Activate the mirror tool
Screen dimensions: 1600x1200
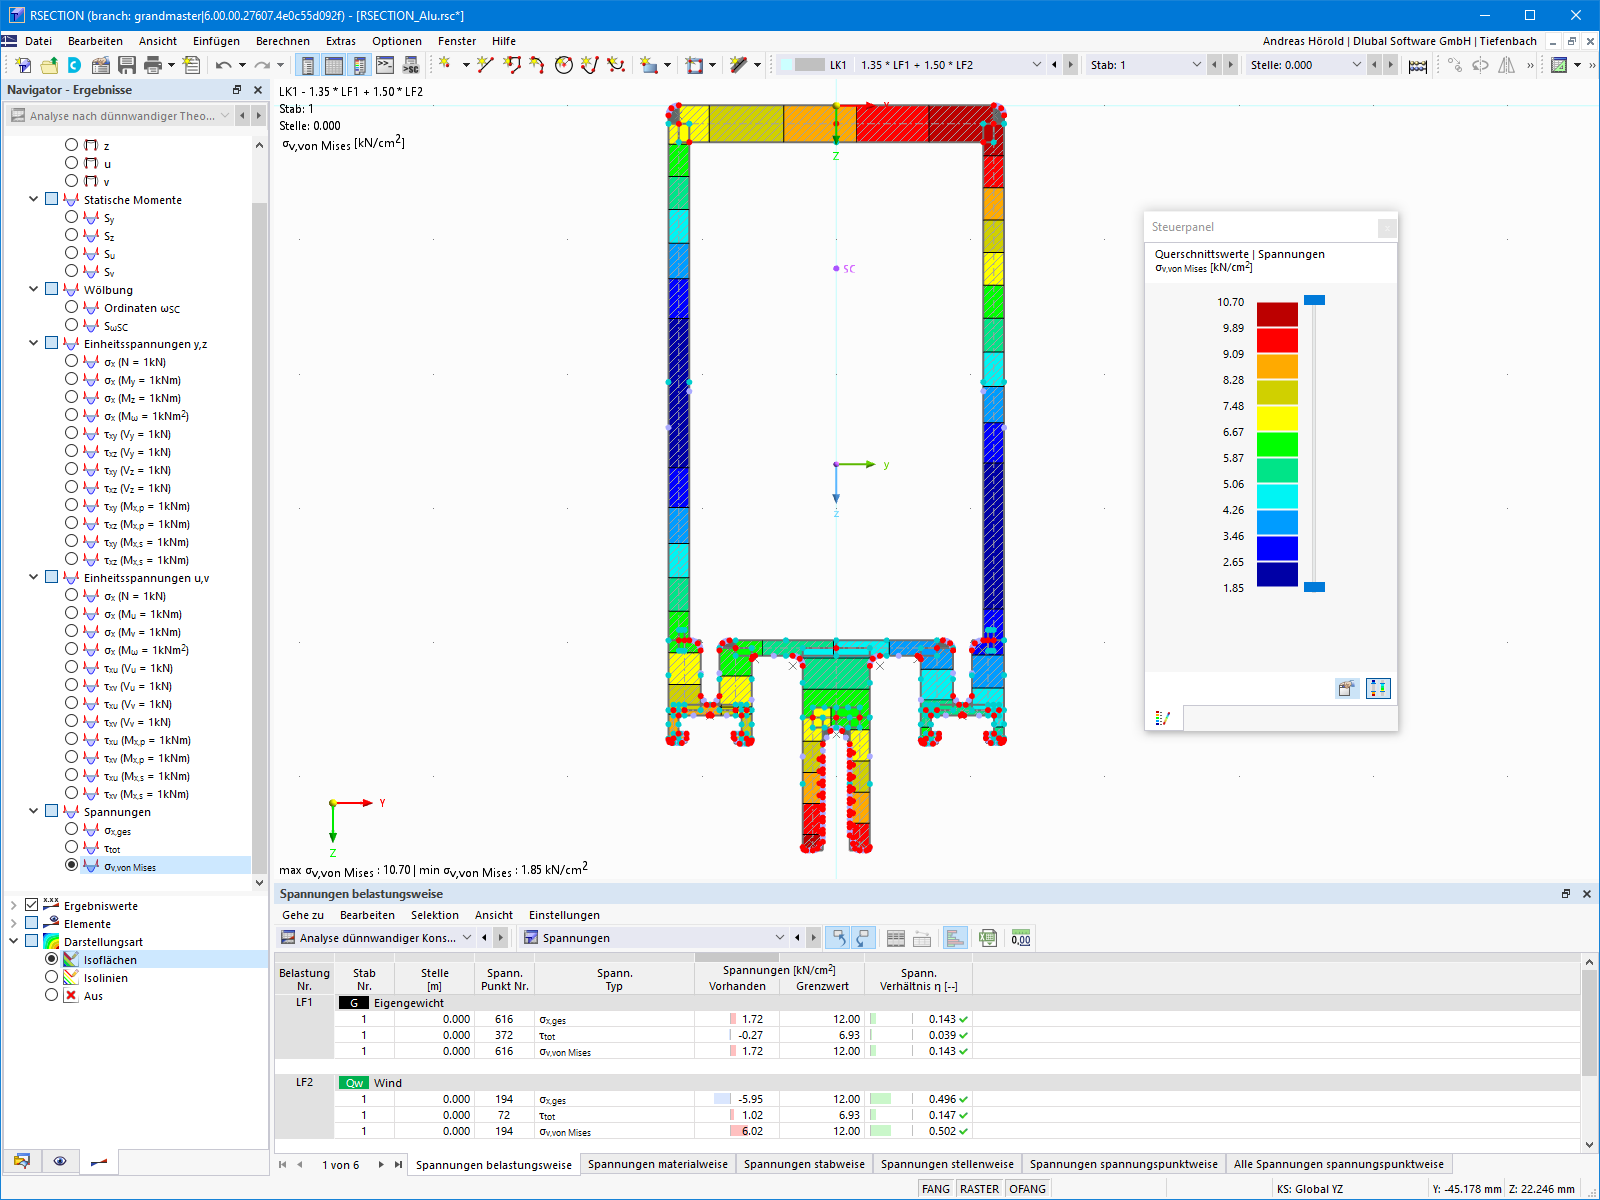1506,65
